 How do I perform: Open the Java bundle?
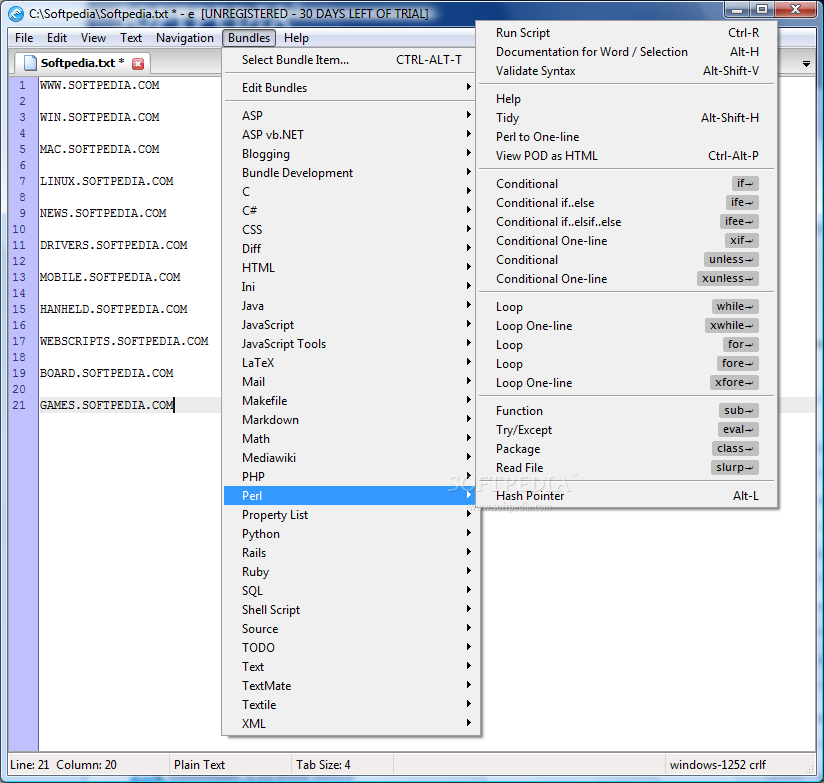point(351,306)
